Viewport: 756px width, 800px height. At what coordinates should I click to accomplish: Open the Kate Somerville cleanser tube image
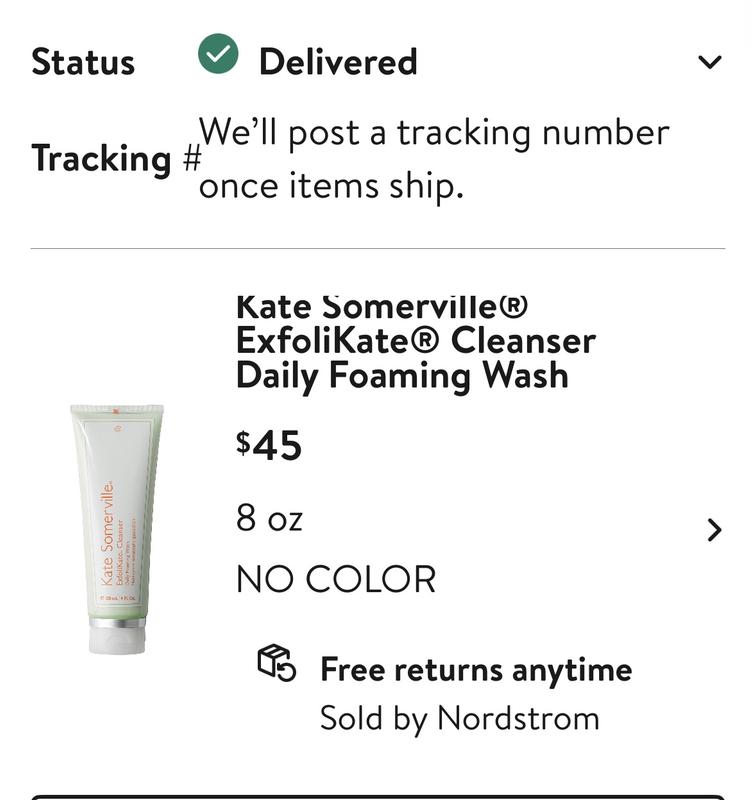[116, 520]
